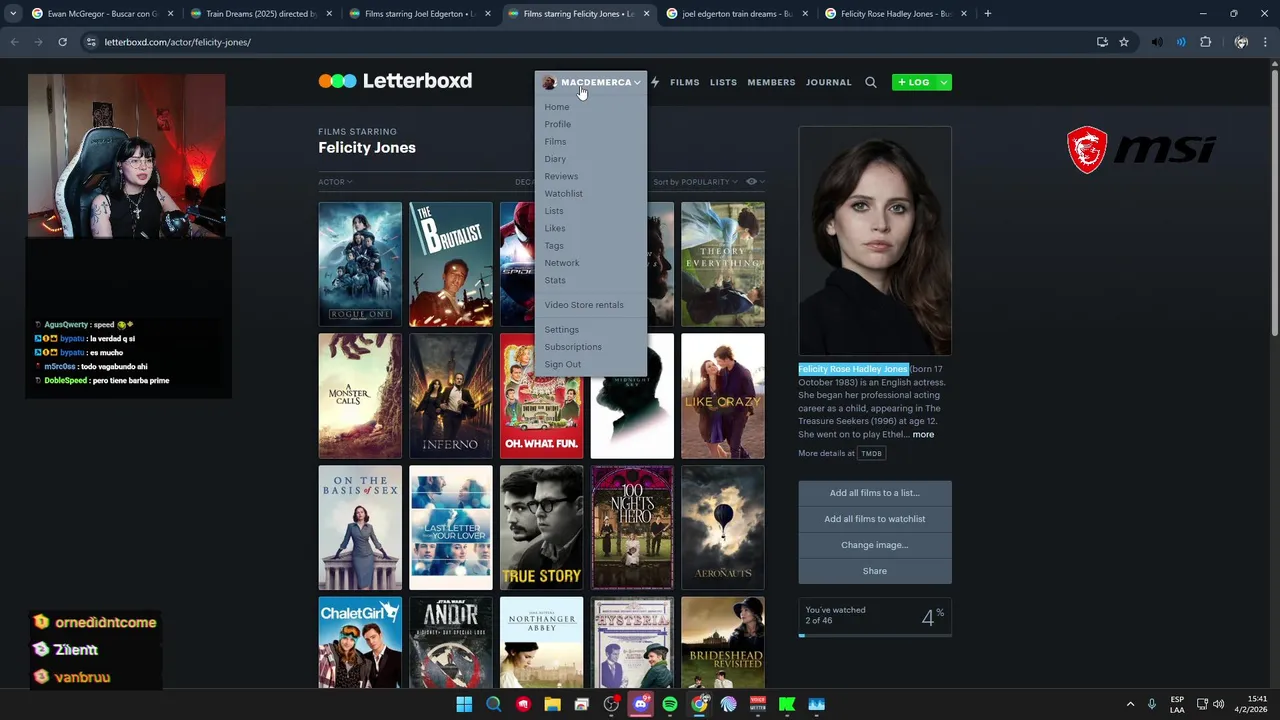Click the microphone tray icon

(x=1152, y=704)
